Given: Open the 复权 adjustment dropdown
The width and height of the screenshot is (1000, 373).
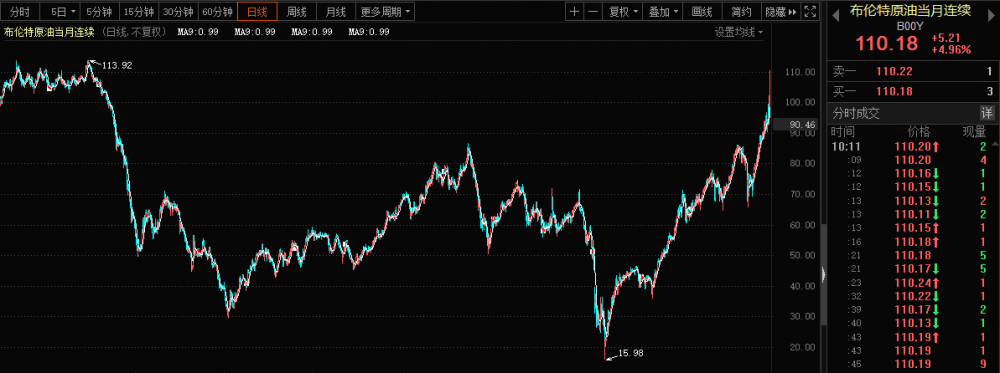Looking at the screenshot, I should click(x=622, y=11).
